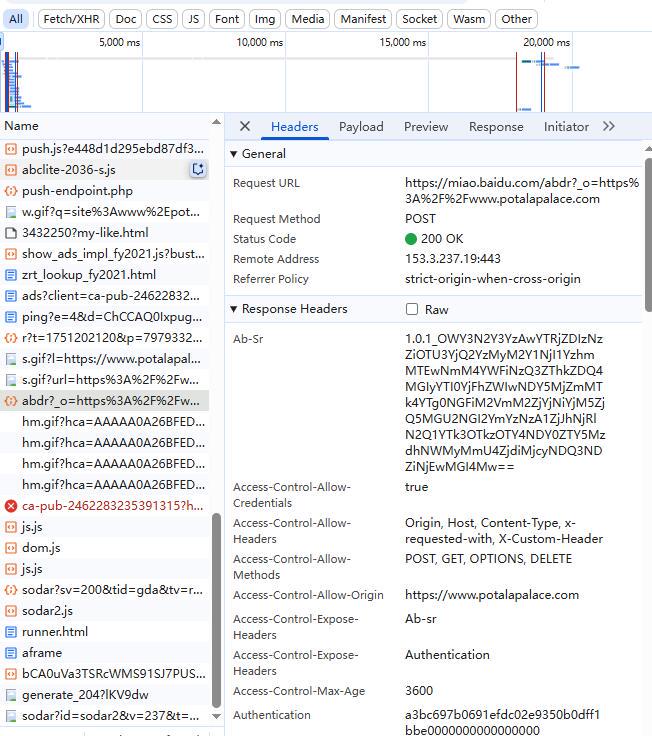
Task: Select the s.gif?l=https image icon
Action: (x=10, y=359)
